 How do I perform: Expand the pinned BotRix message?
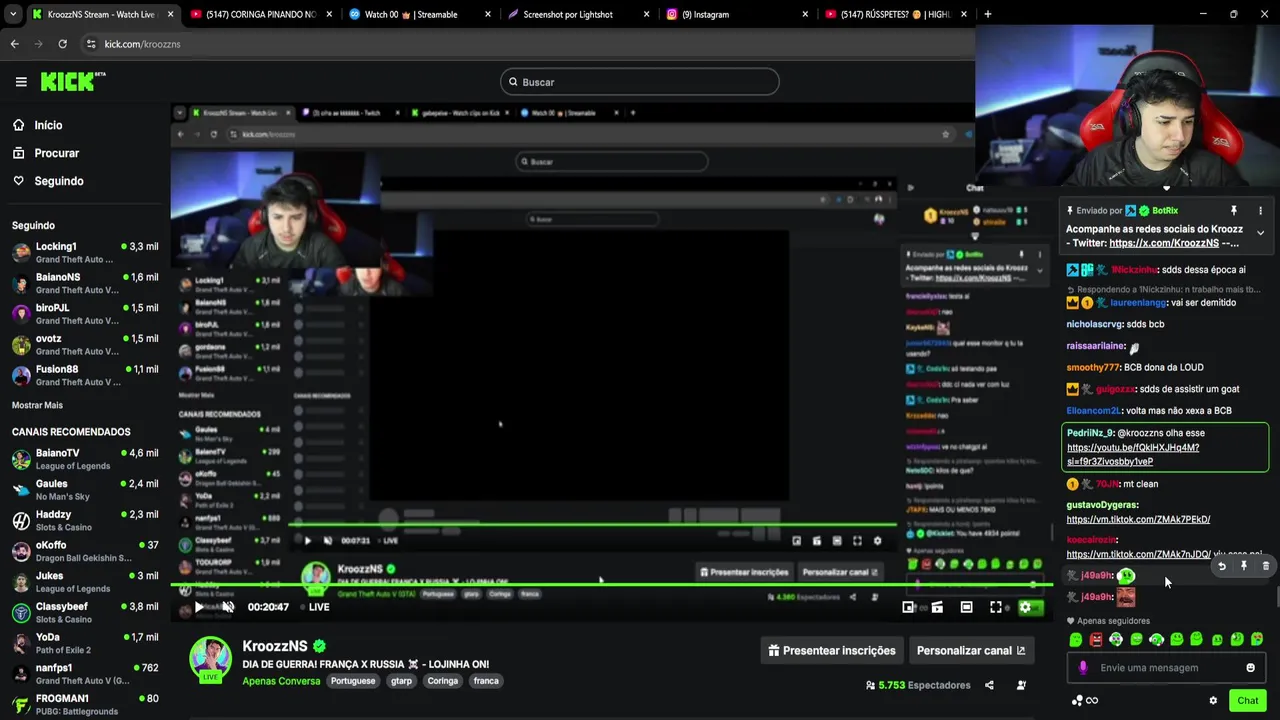point(1260,233)
